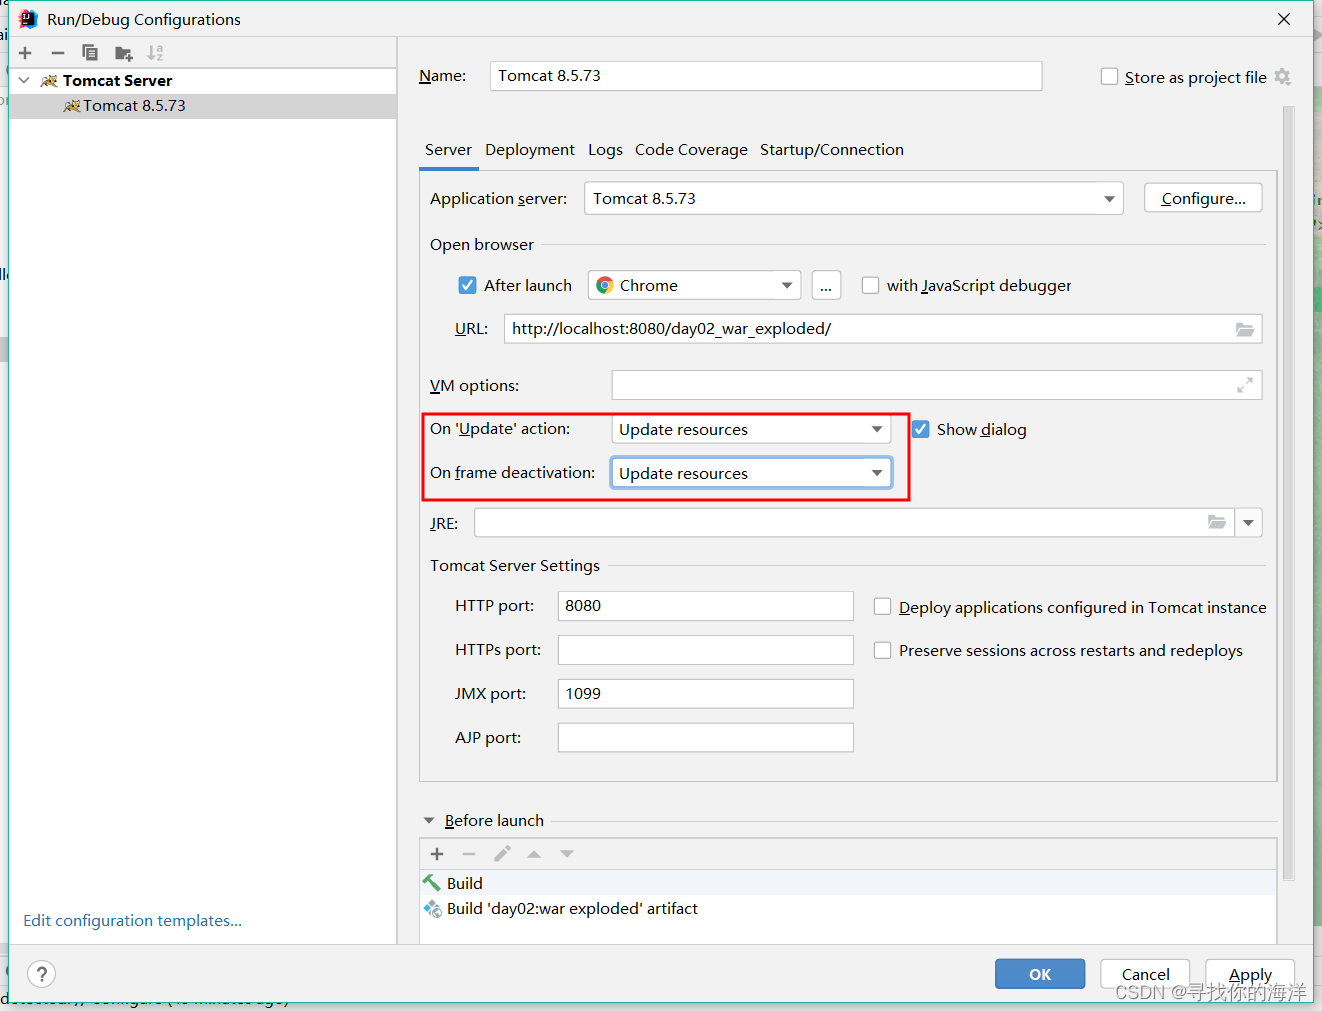Switch to the Startup/Connection tab
Viewport: 1322px width, 1011px height.
832,149
